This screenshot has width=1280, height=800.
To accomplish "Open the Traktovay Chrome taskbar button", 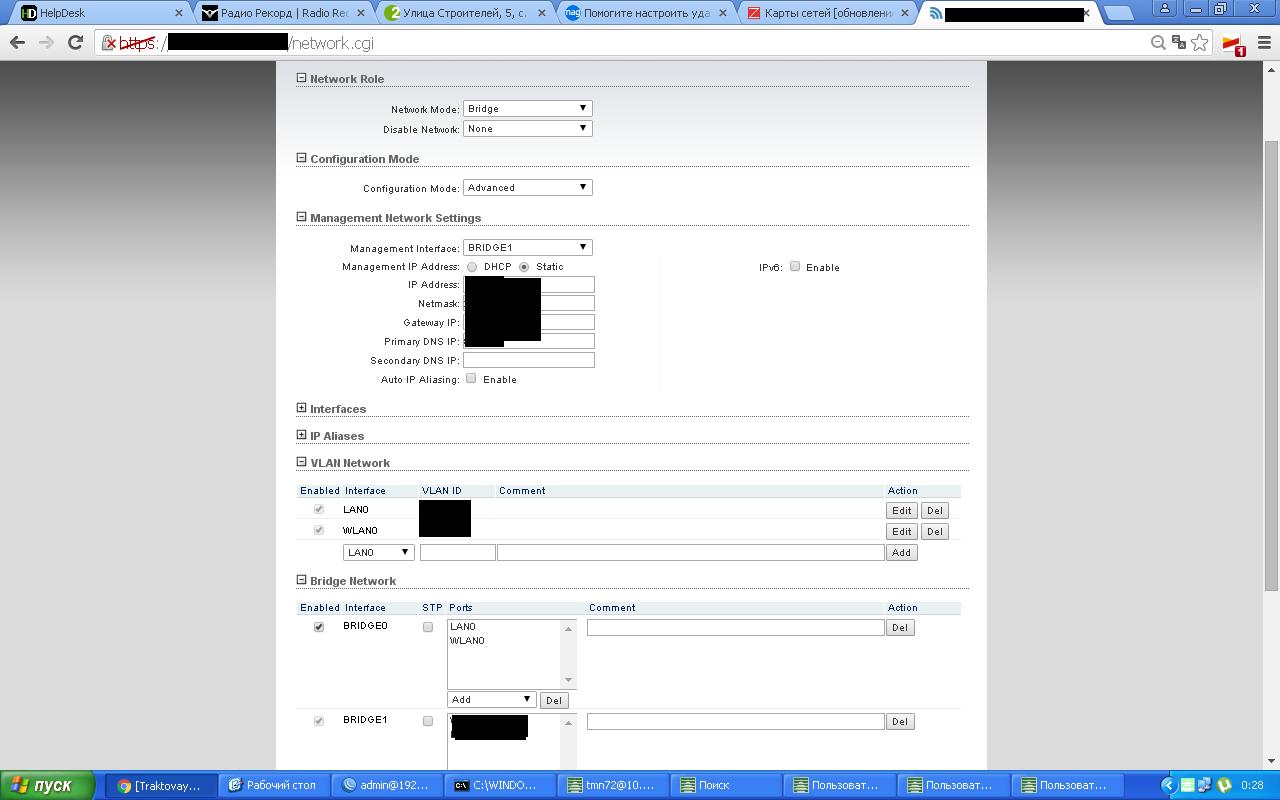I will point(161,785).
